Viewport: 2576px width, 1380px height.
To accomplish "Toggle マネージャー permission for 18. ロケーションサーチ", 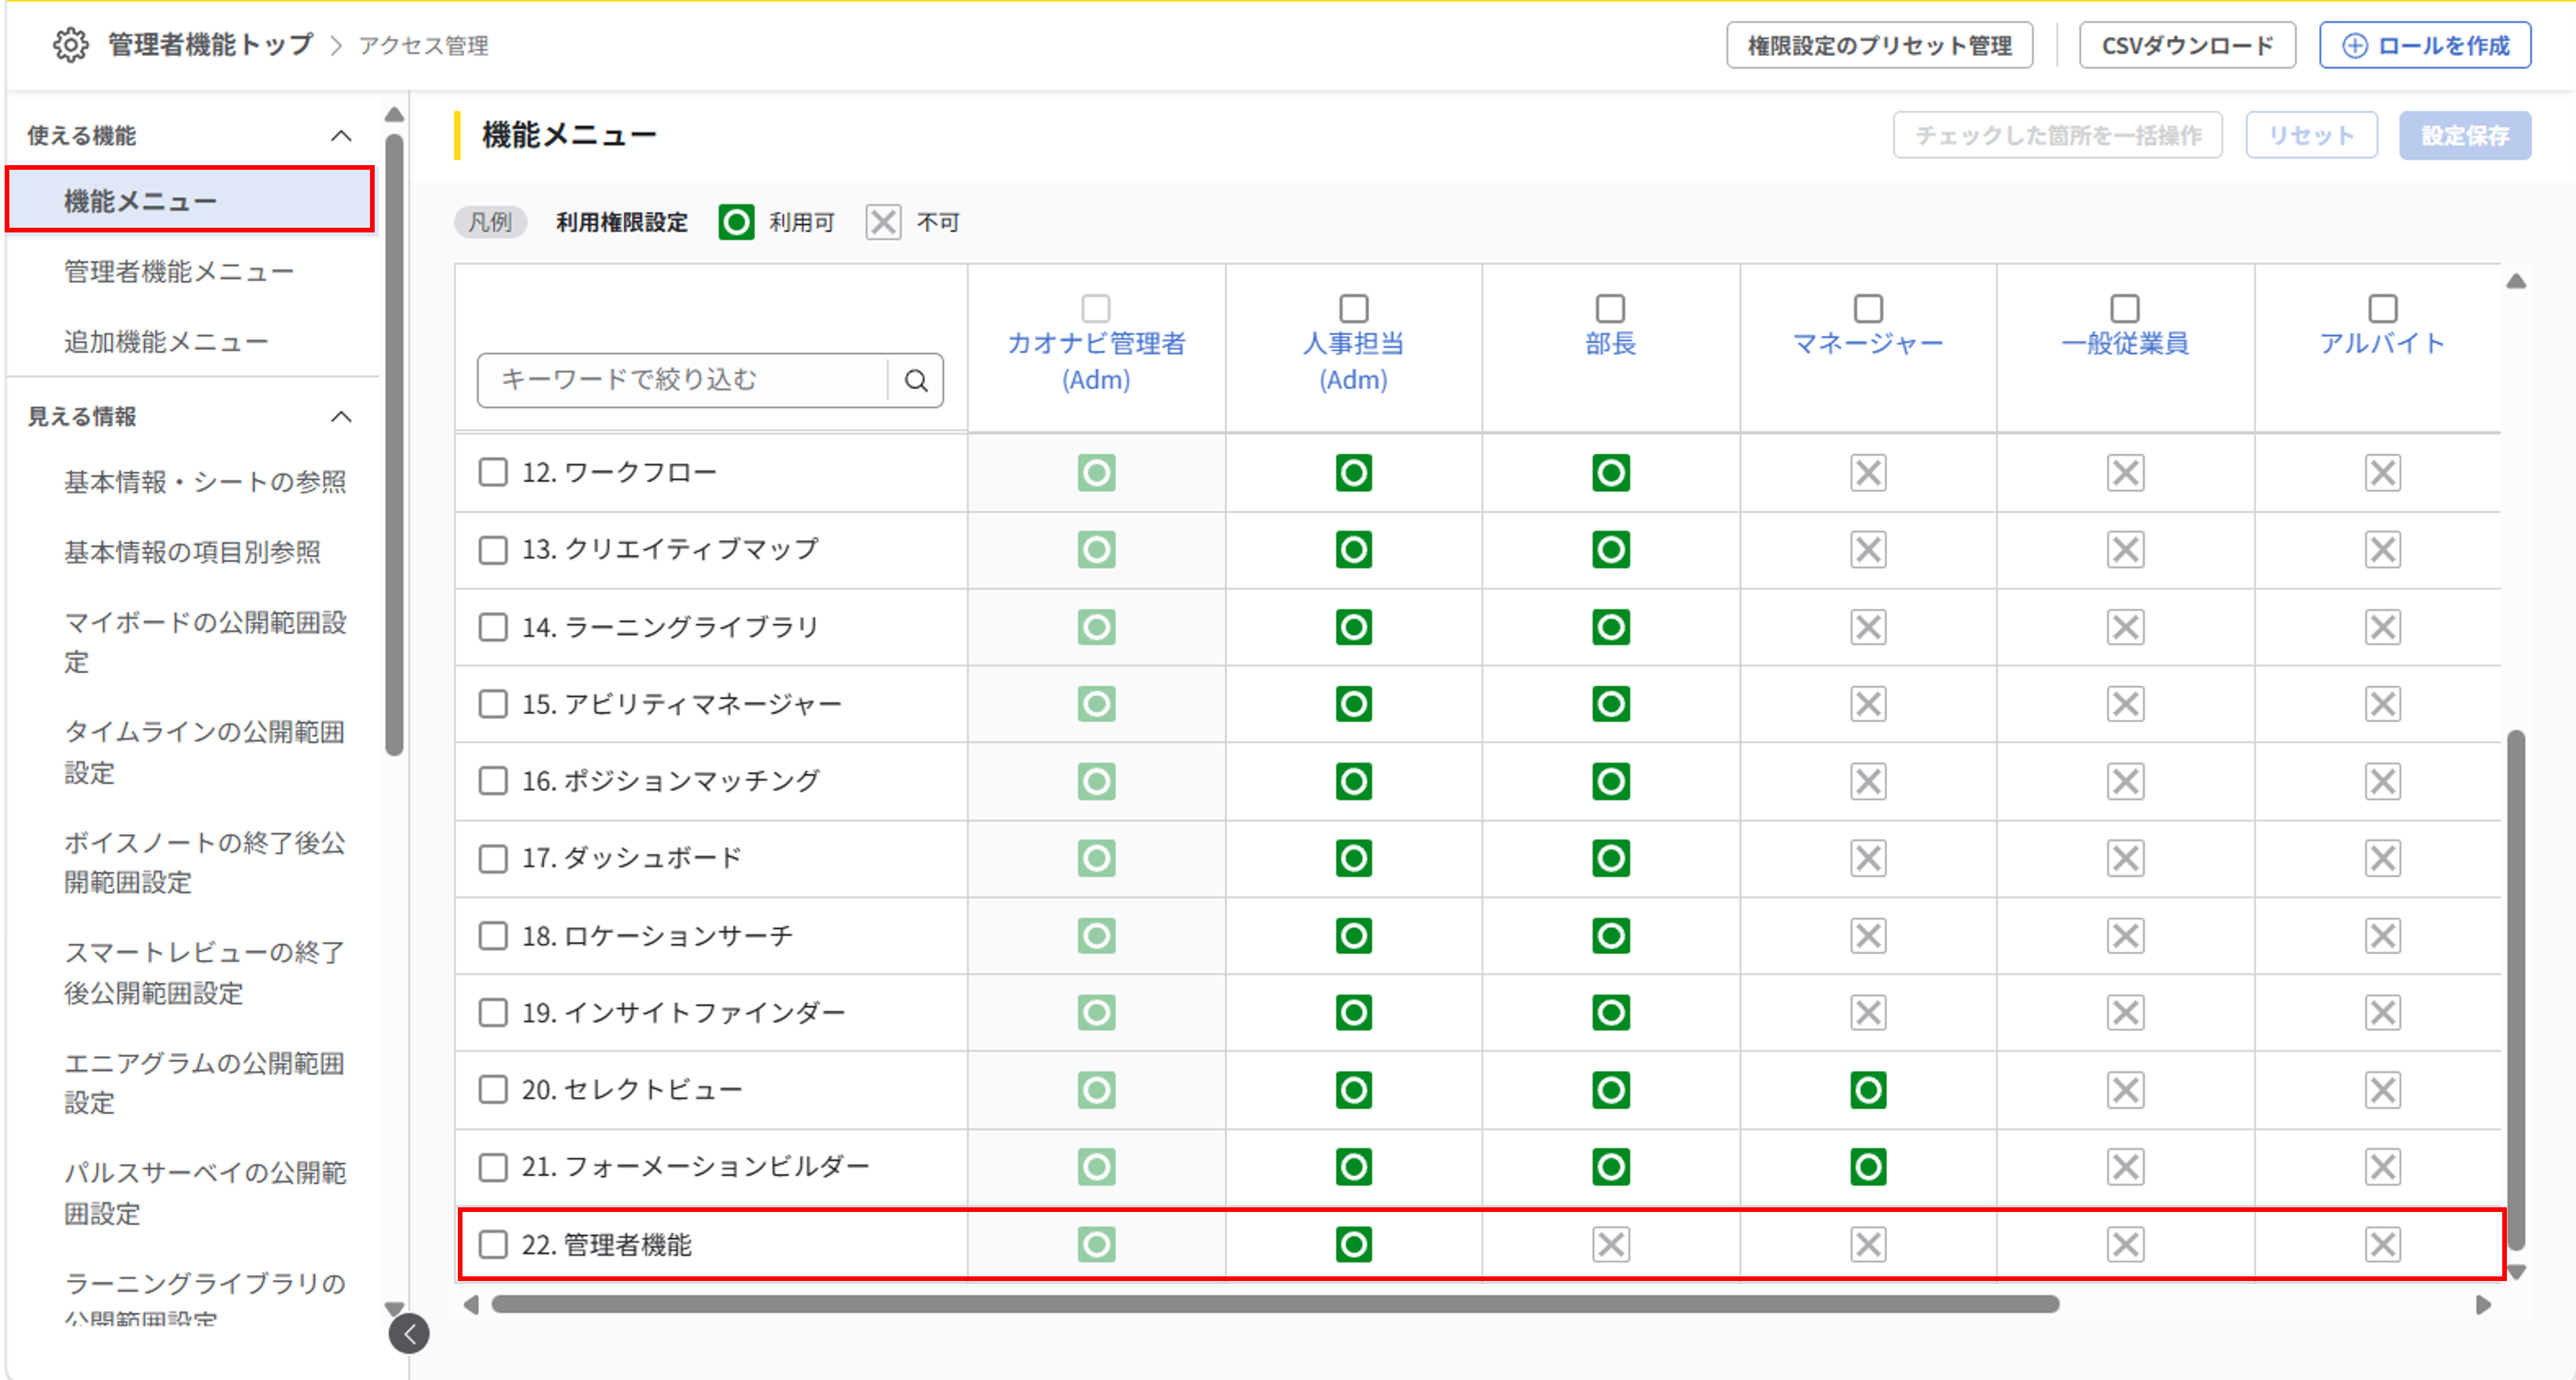I will (x=1868, y=936).
